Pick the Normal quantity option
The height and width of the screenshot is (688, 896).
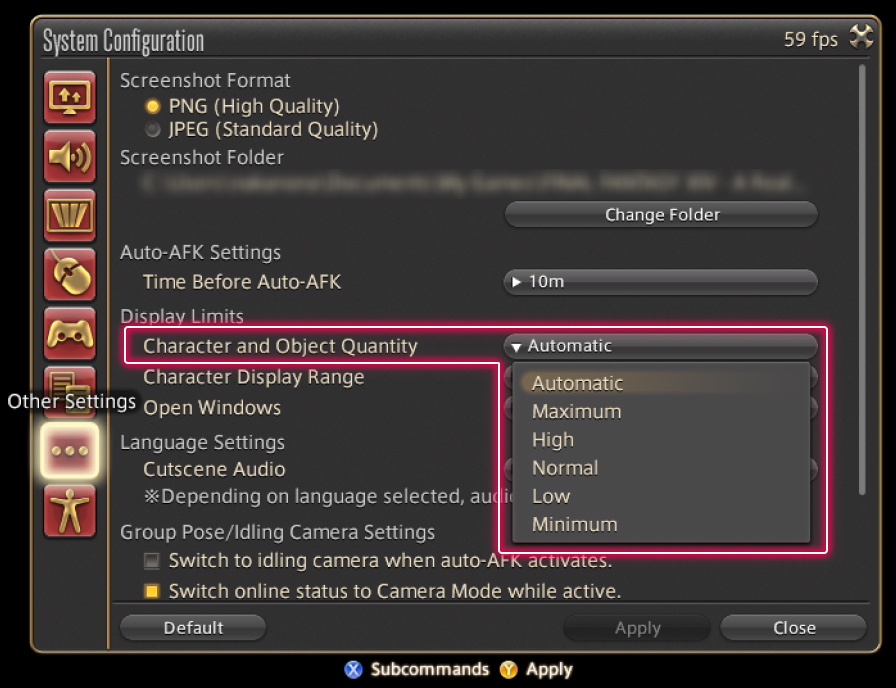565,468
